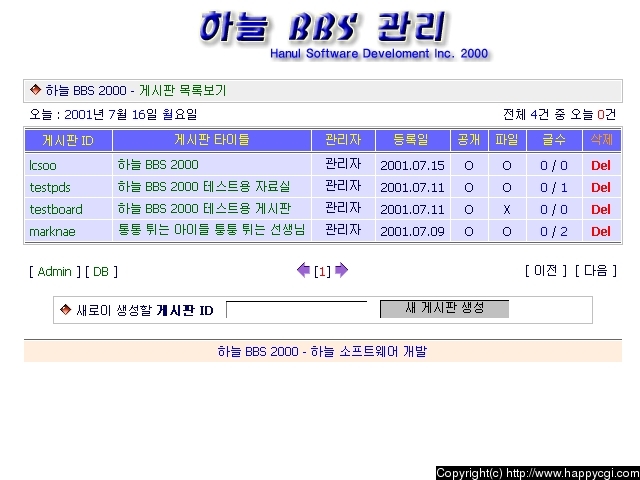Screen dimensions: 640x480
Task: Delete the testboard board with Del
Action: (601, 209)
